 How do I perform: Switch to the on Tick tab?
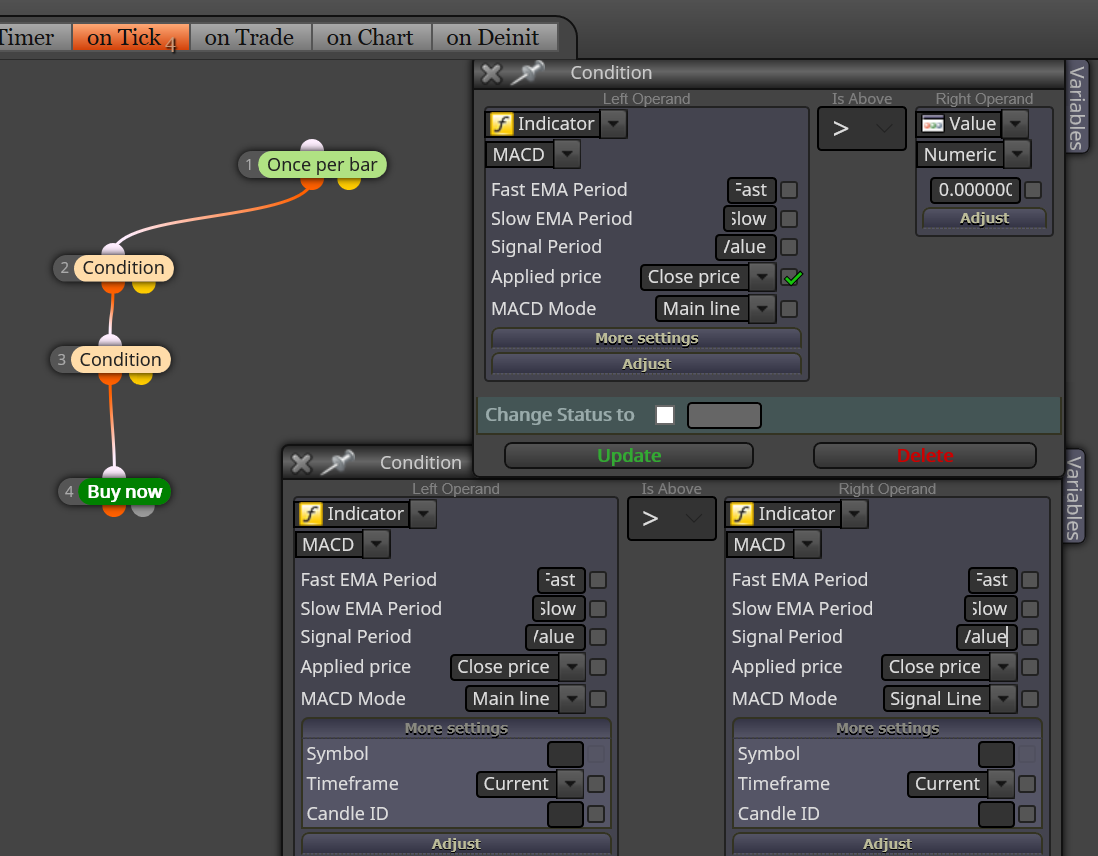point(130,37)
